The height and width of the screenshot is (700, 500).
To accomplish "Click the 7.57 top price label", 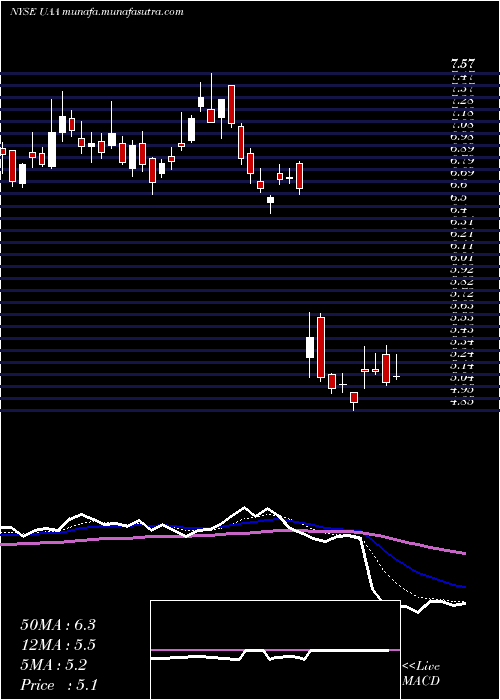I will coord(462,64).
